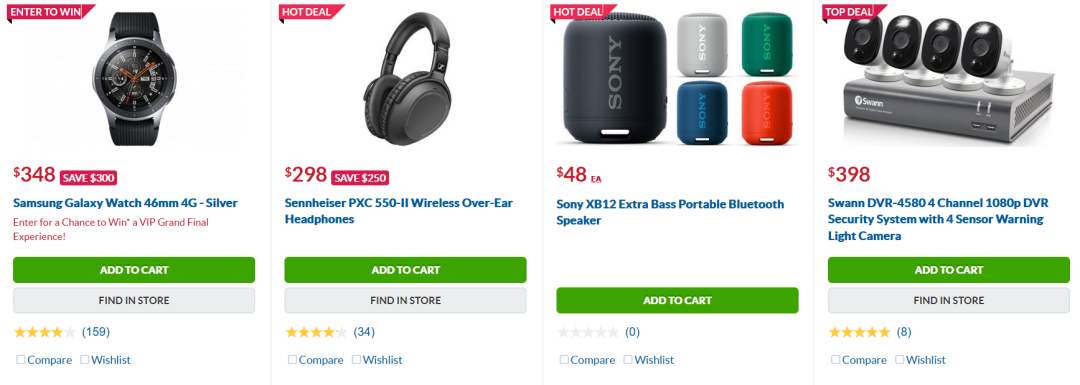Open star rating for Swann DVR-4580
The width and height of the screenshot is (1080, 385).
(859, 332)
